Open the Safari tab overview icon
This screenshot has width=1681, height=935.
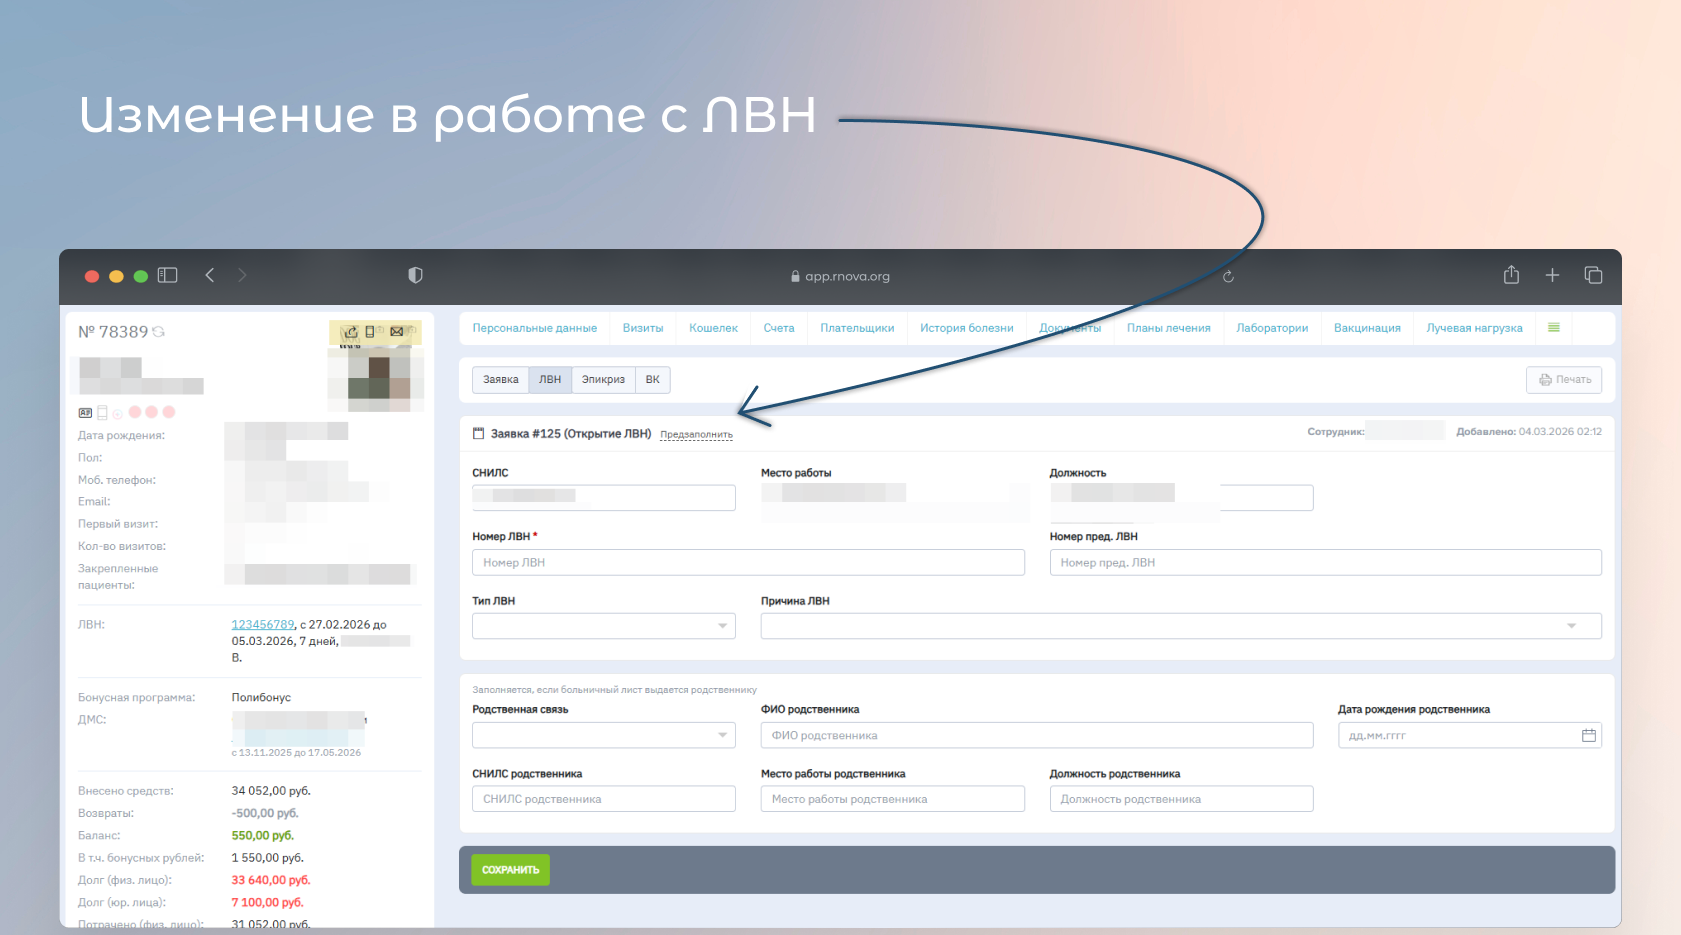1593,275
